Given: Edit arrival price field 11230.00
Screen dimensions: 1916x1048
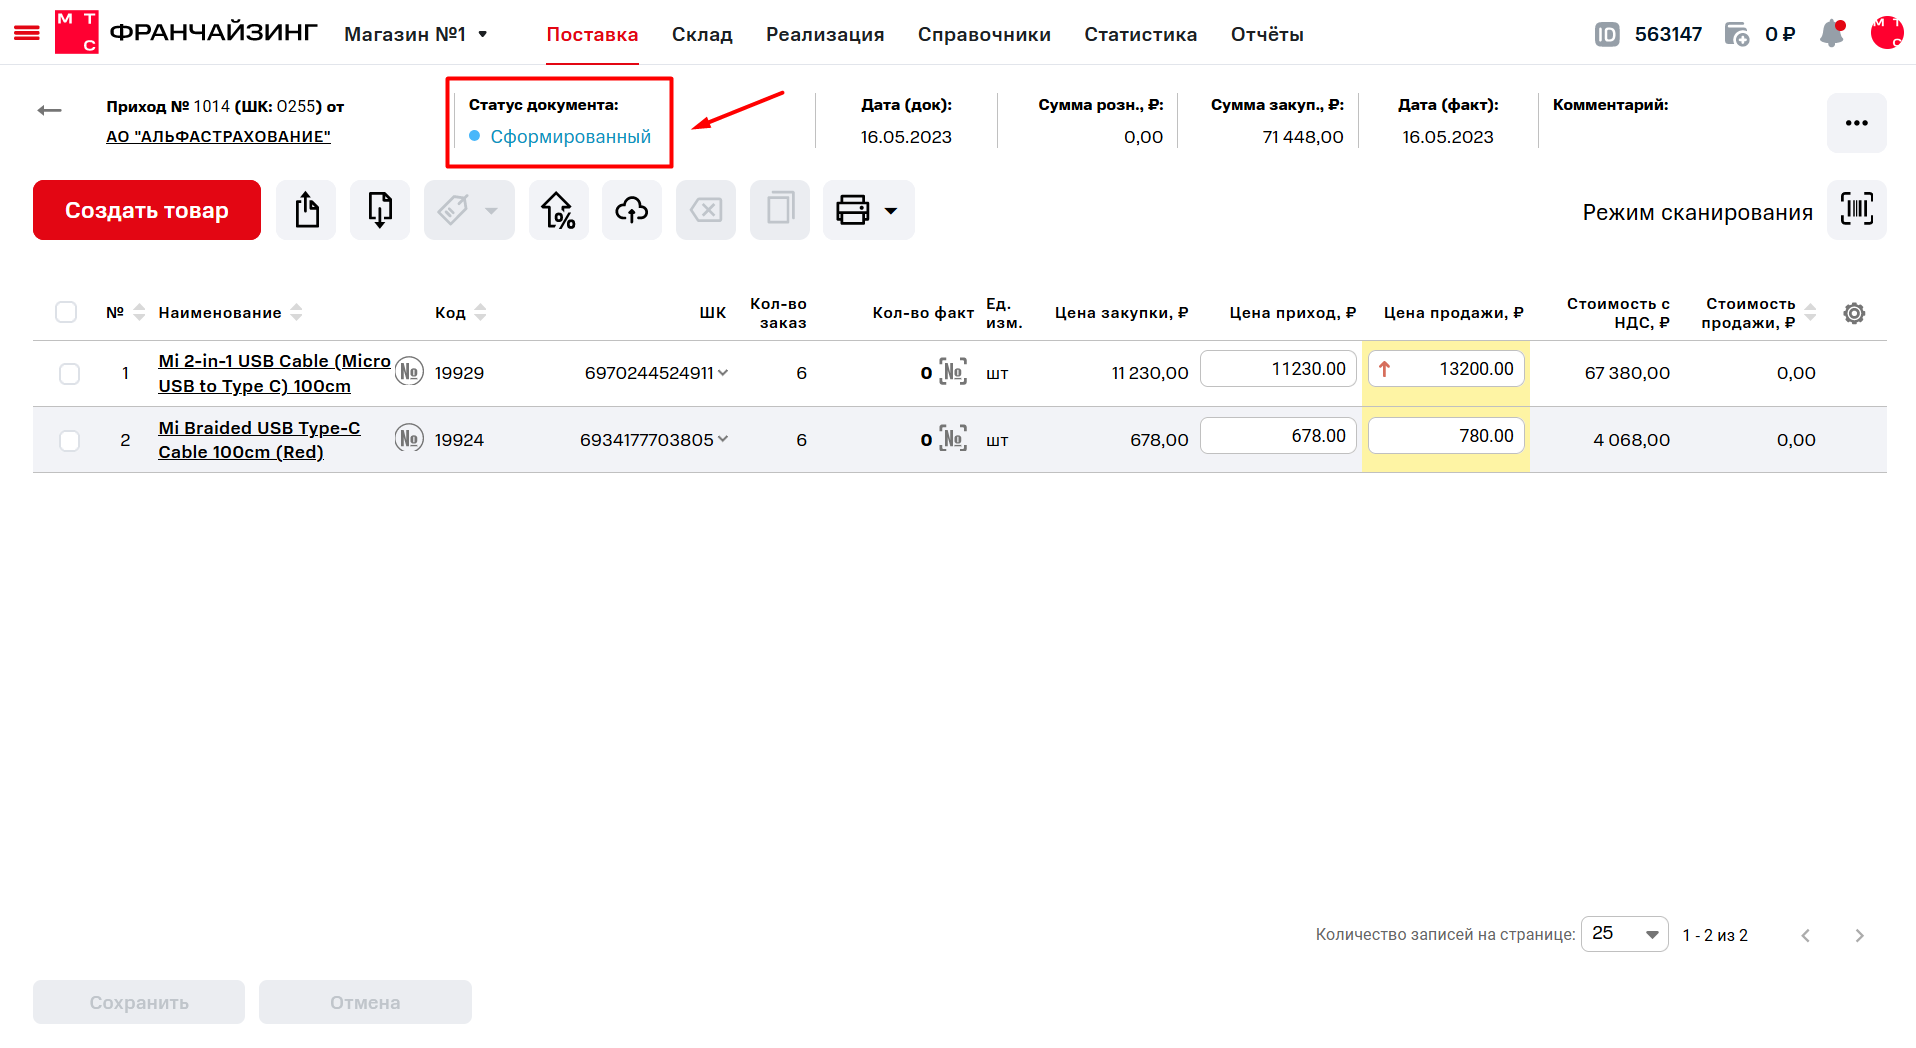Looking at the screenshot, I should click(x=1278, y=369).
